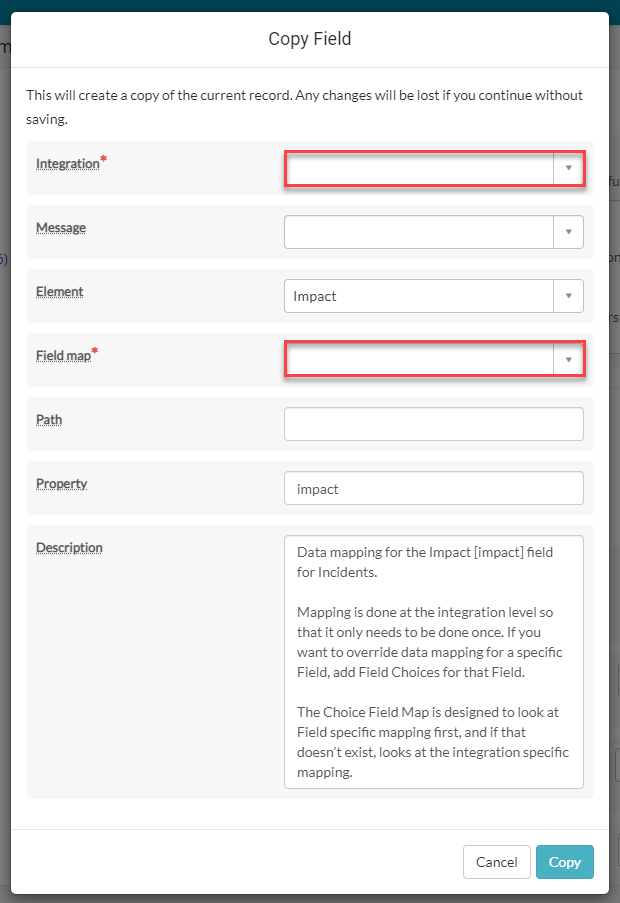Viewport: 620px width, 903px height.
Task: Expand the Message dropdown arrow
Action: click(x=568, y=232)
